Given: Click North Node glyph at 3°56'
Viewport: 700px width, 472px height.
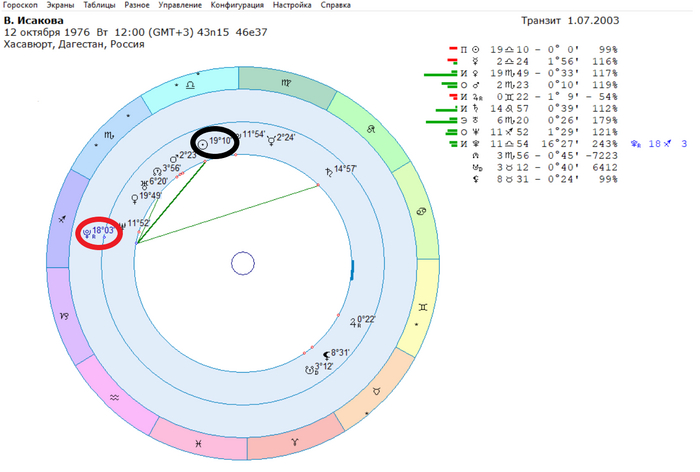Looking at the screenshot, I should point(157,171).
